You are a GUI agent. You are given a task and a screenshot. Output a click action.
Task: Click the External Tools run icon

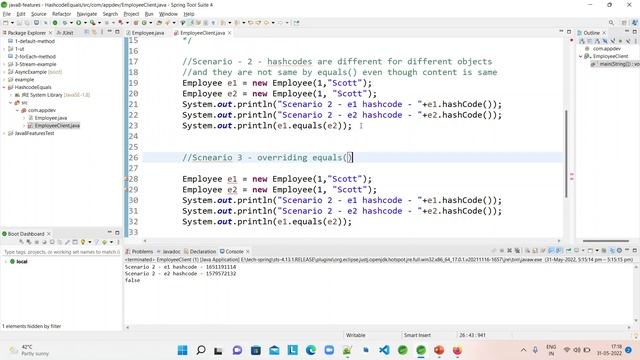(x=93, y=23)
